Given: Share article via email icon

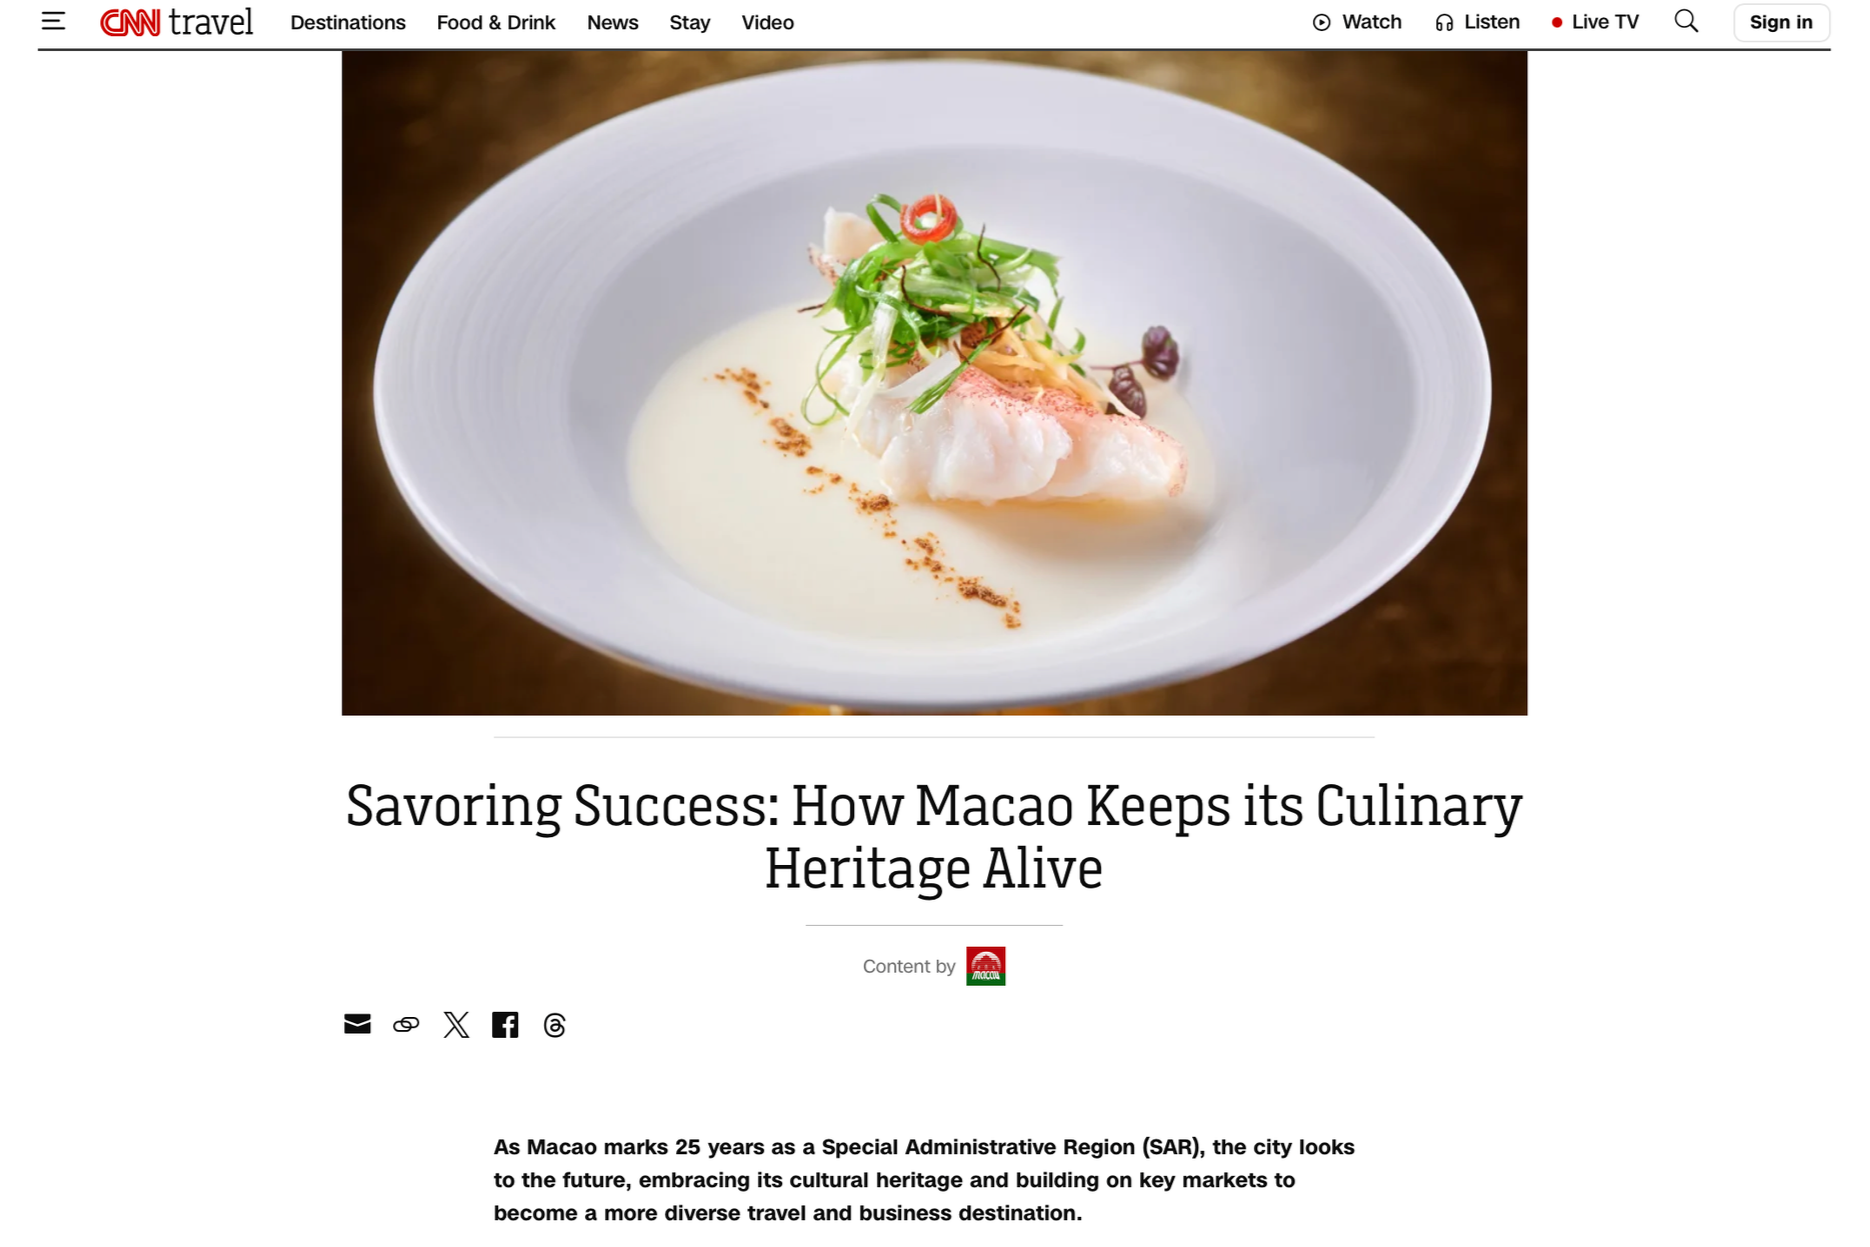Looking at the screenshot, I should [x=357, y=1024].
